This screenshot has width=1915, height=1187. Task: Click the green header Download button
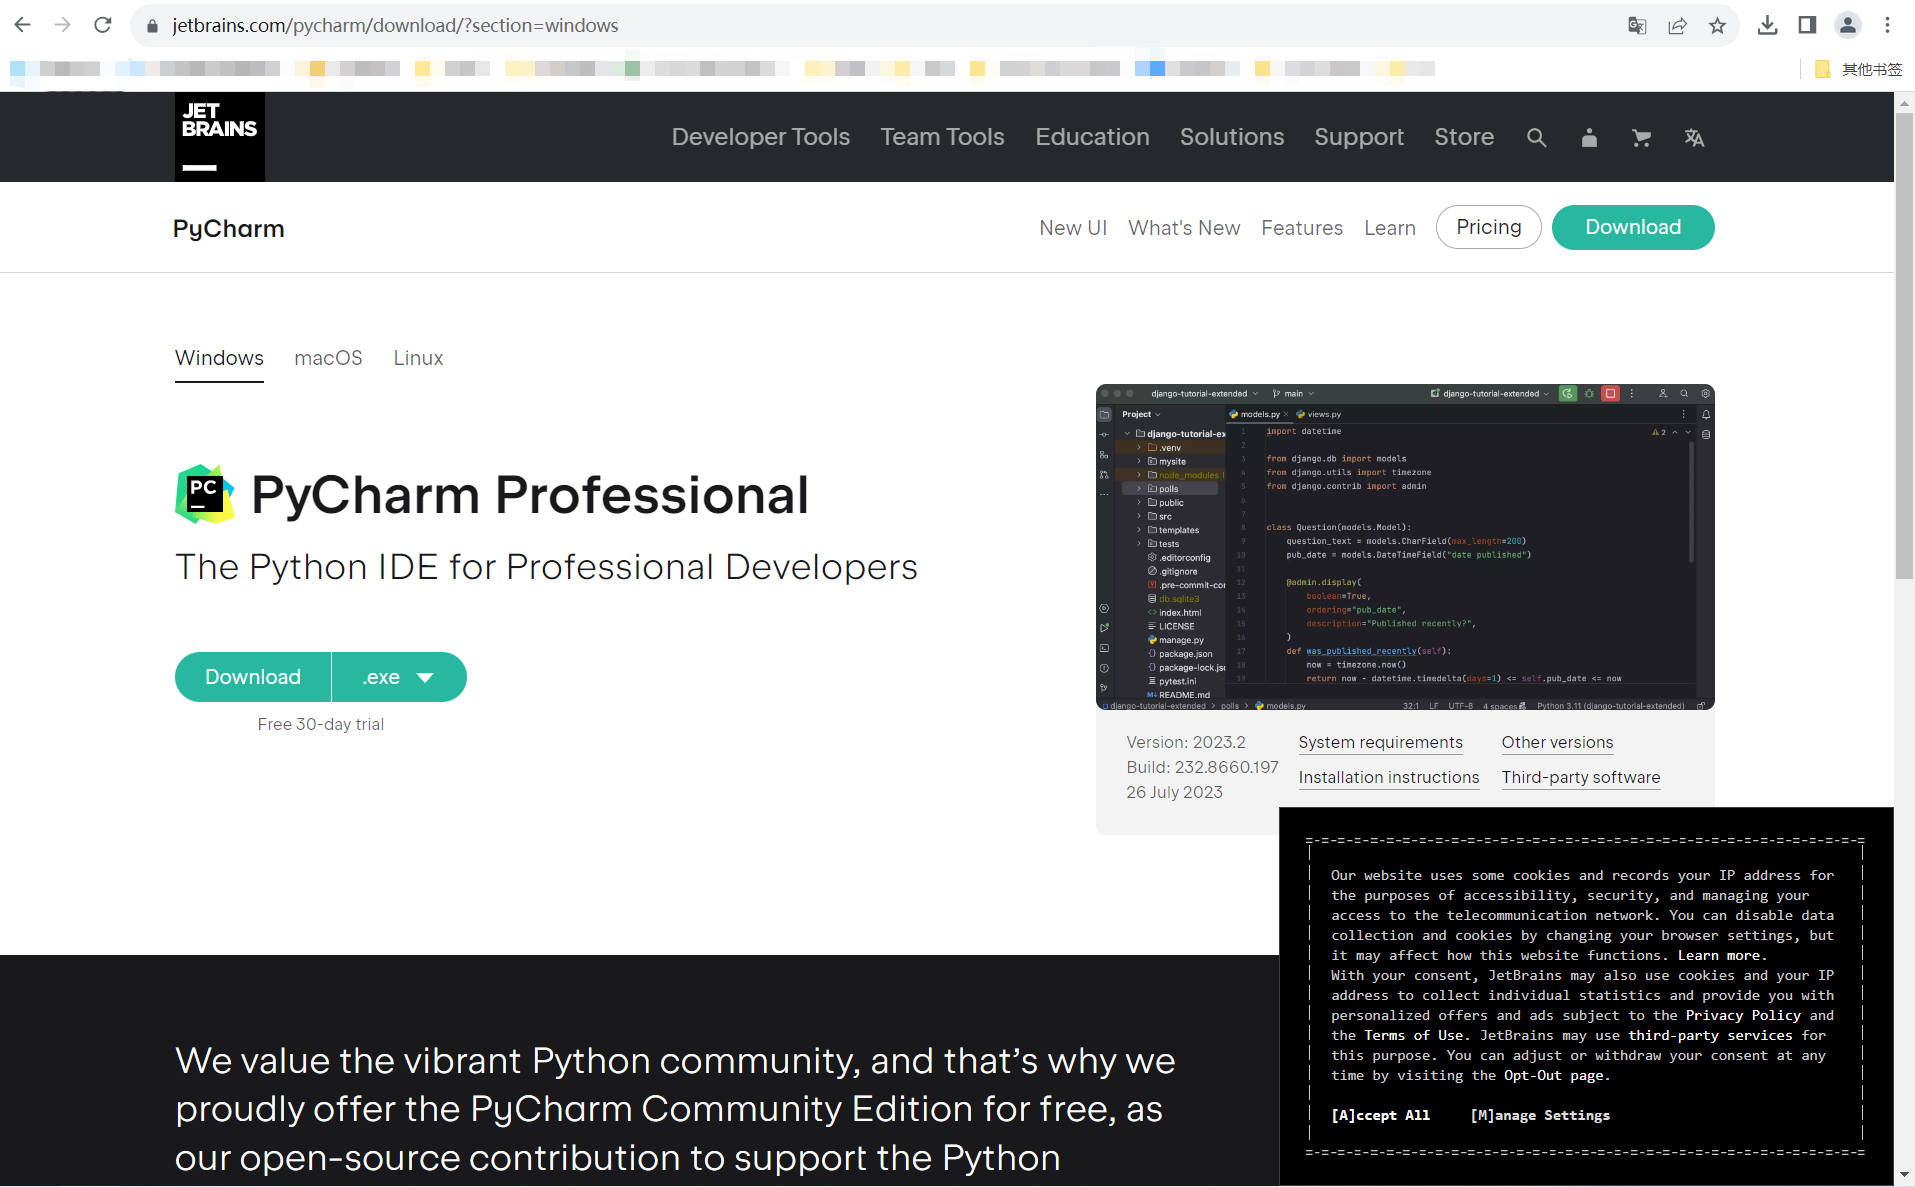pyautogui.click(x=1633, y=227)
